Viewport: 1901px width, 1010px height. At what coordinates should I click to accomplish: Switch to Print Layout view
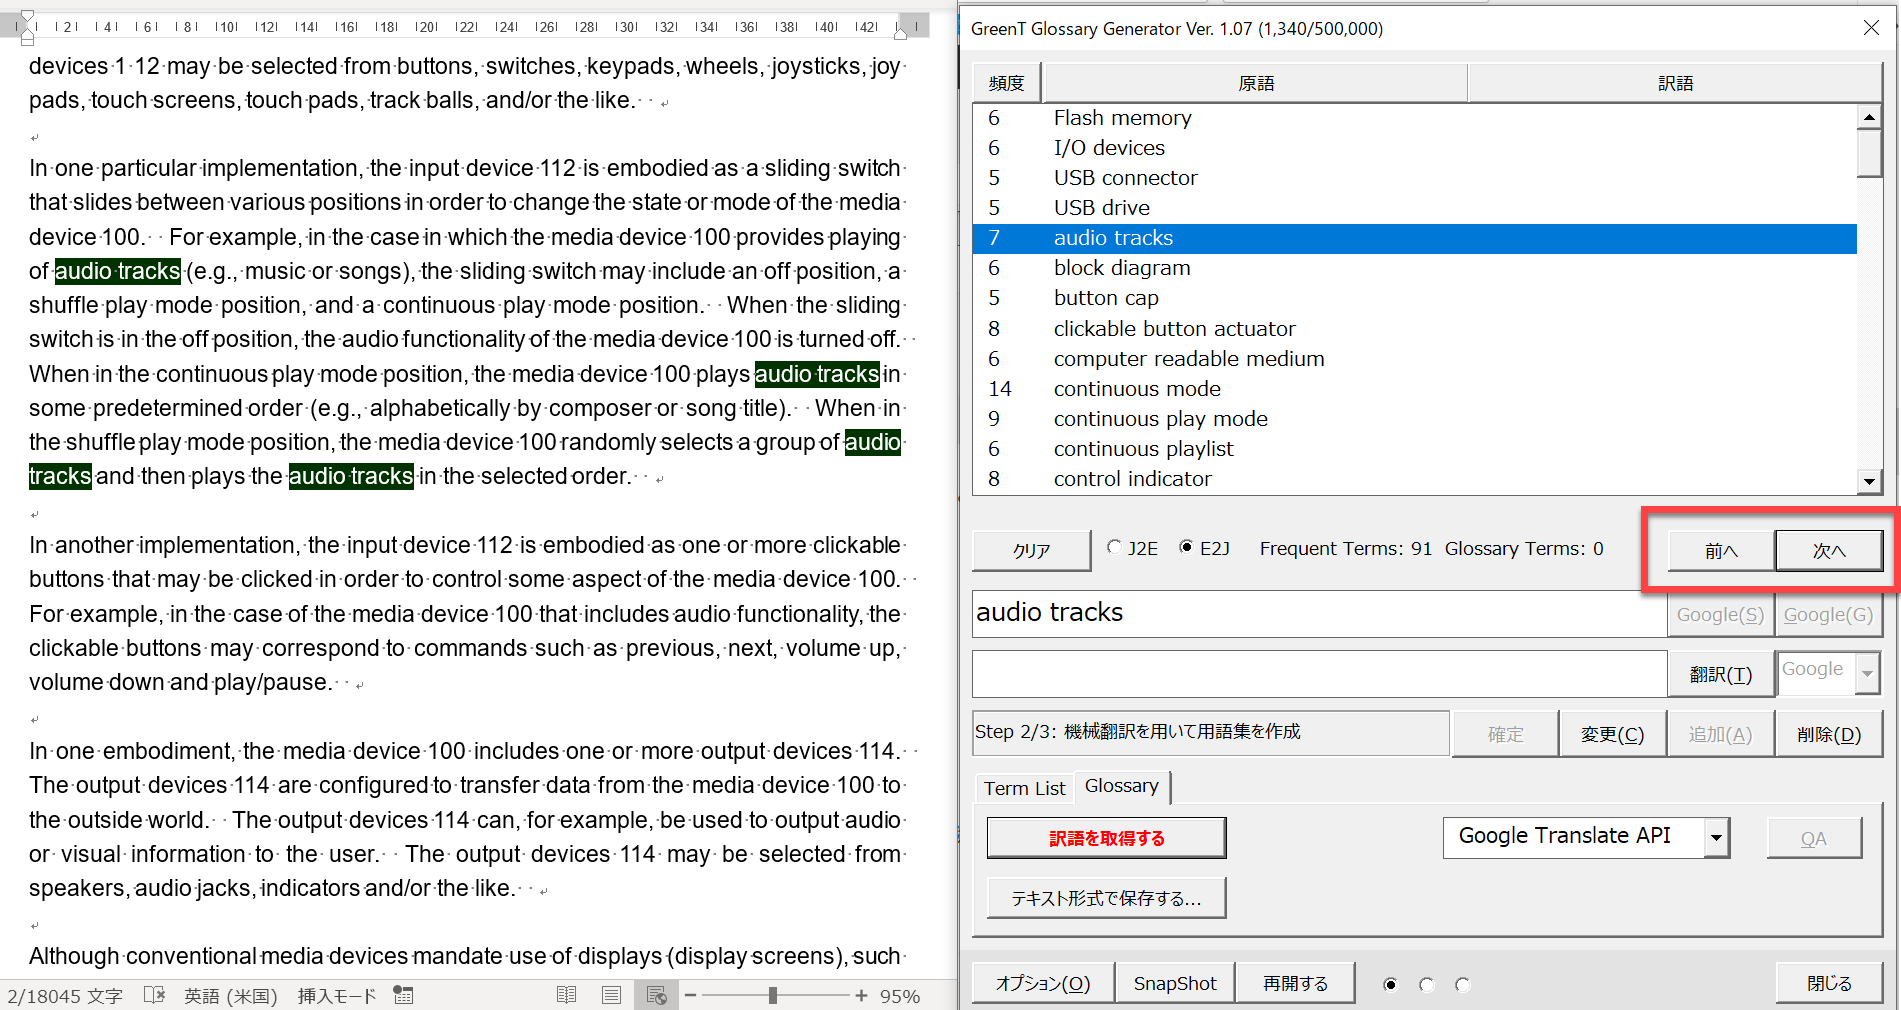611,995
